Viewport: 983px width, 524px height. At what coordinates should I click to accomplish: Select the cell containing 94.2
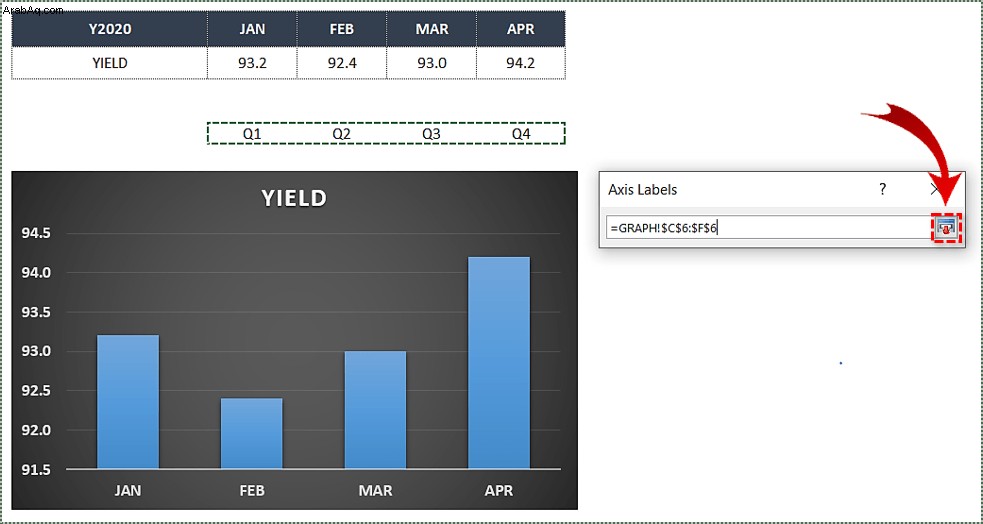point(521,63)
